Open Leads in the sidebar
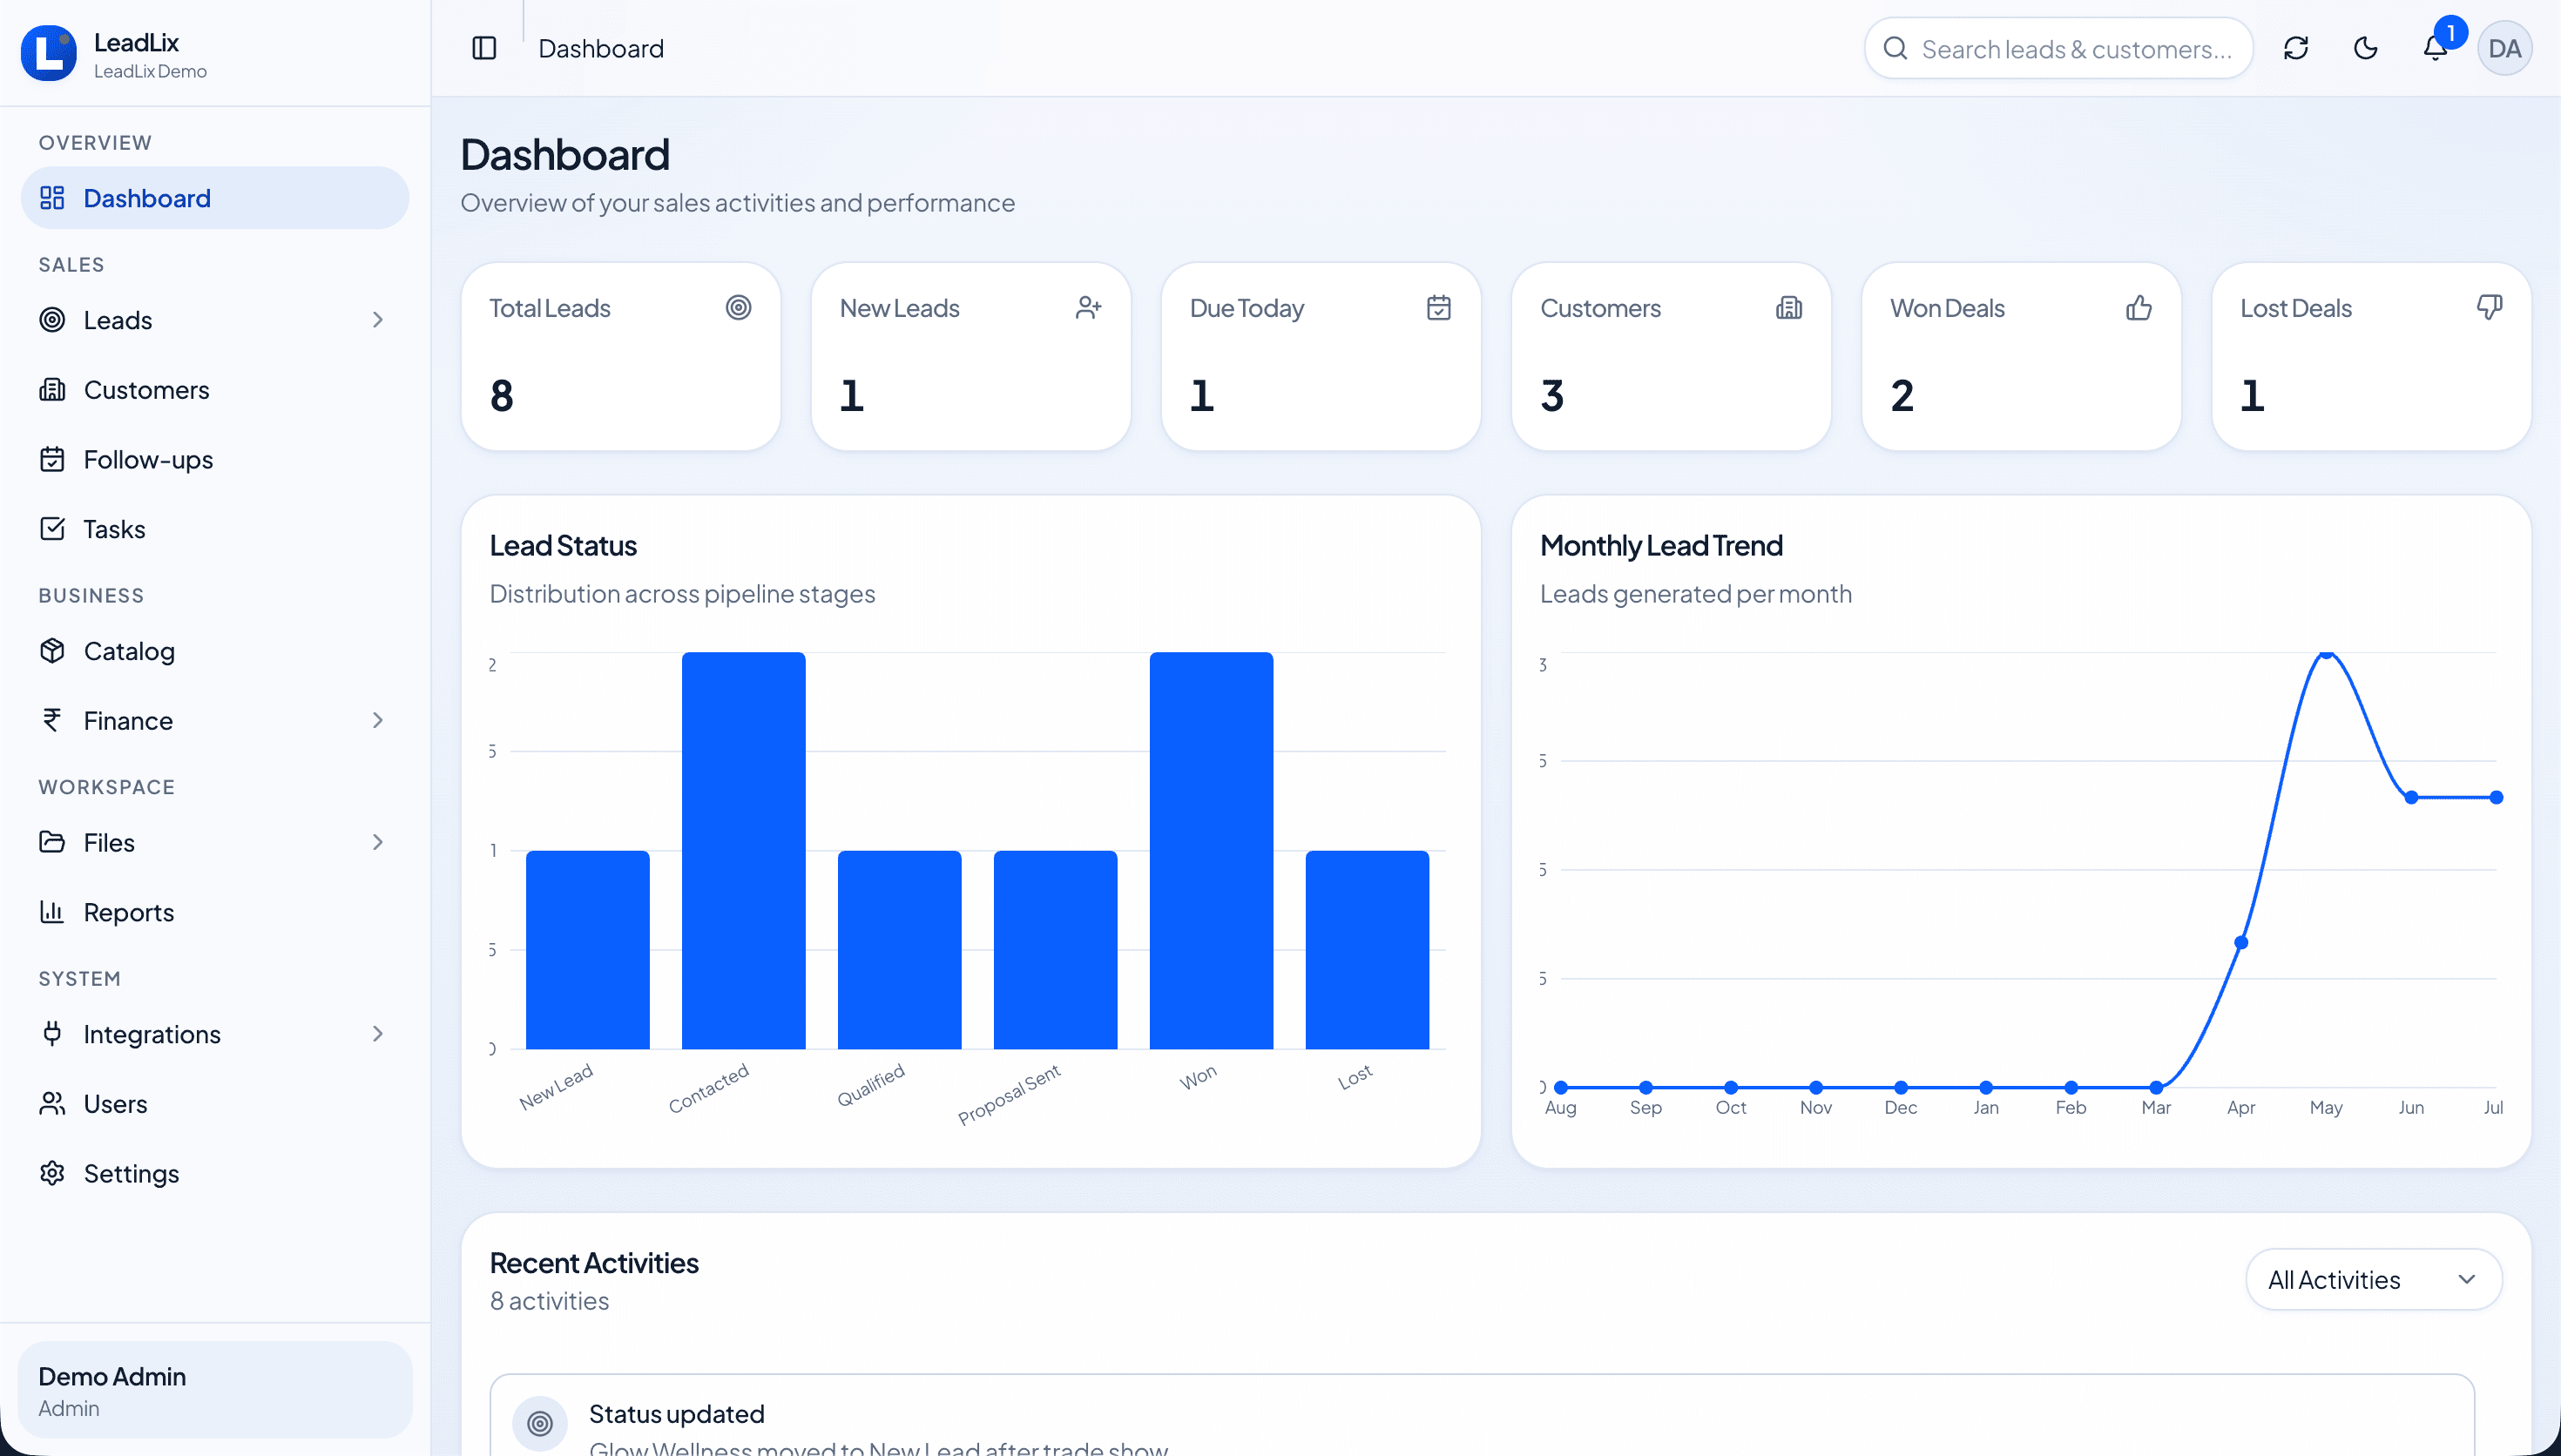The width and height of the screenshot is (2561, 1456). [215, 320]
